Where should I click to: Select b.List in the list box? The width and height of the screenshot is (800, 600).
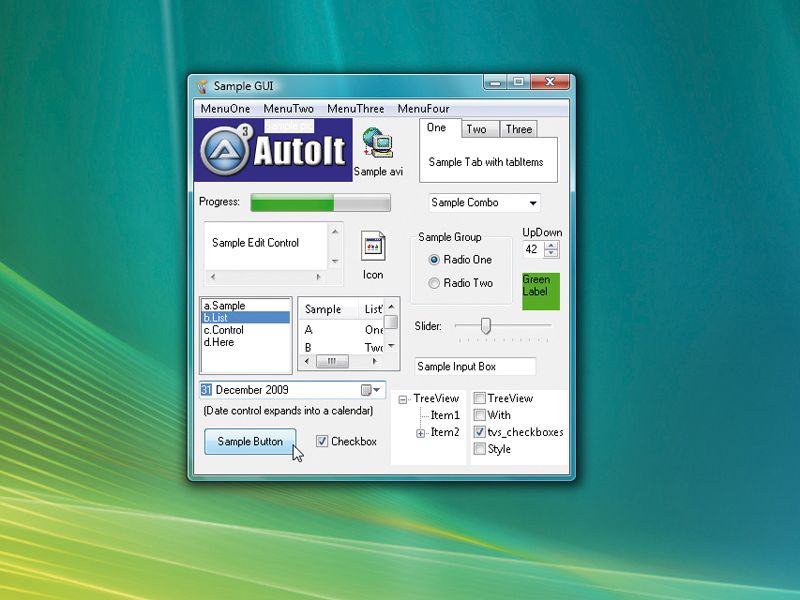pos(246,317)
